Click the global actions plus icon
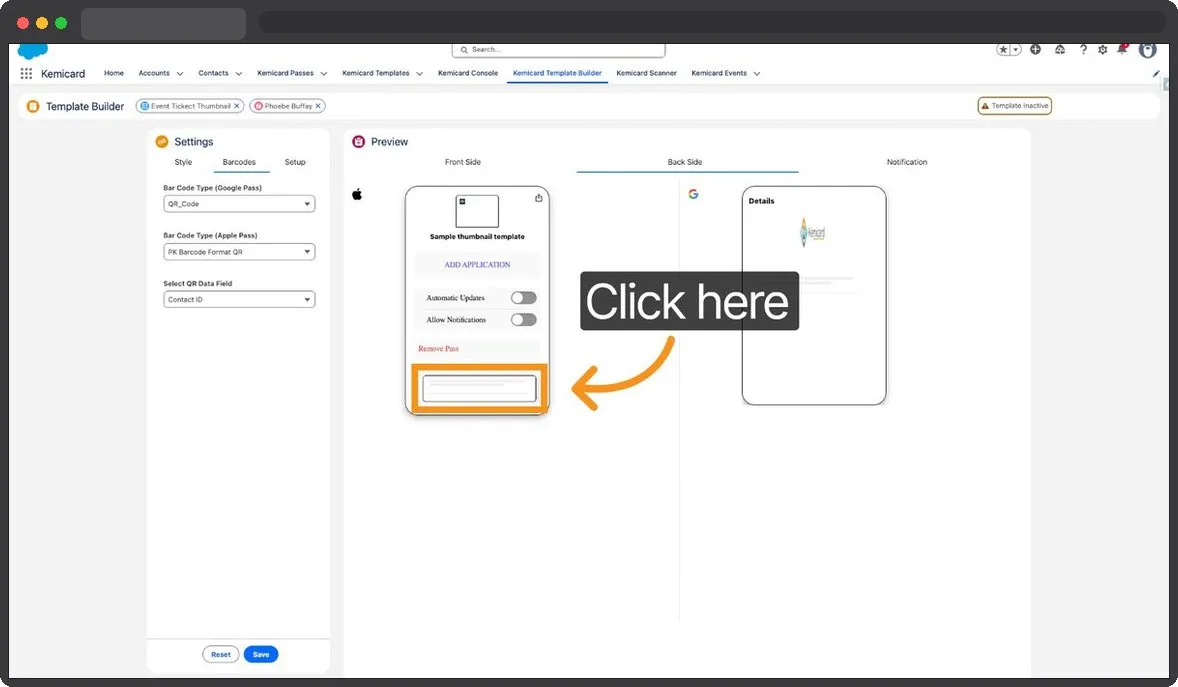 click(1035, 50)
